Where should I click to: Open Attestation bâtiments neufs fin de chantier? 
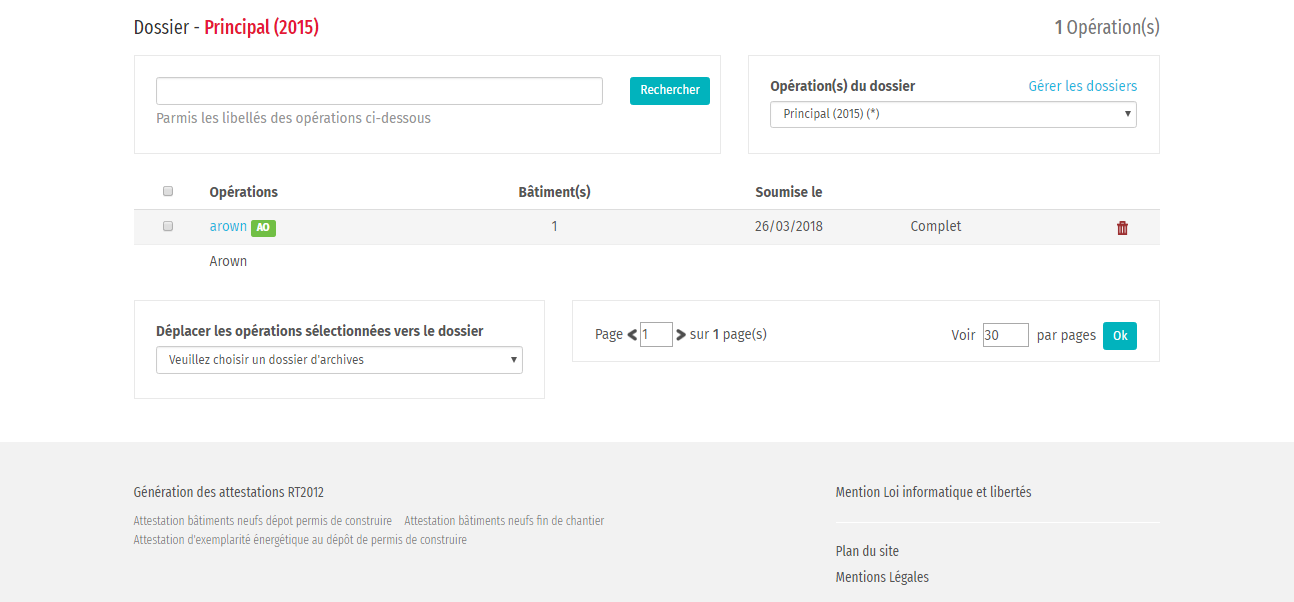pyautogui.click(x=504, y=521)
